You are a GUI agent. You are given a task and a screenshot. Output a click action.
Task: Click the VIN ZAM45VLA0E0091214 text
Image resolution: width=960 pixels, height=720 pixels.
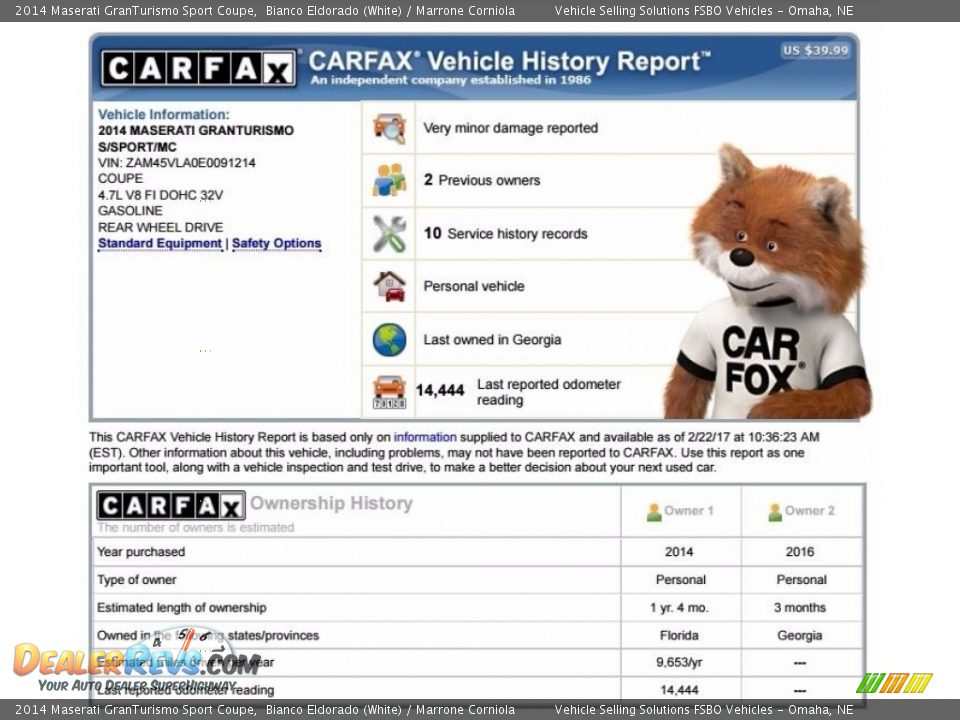176,163
